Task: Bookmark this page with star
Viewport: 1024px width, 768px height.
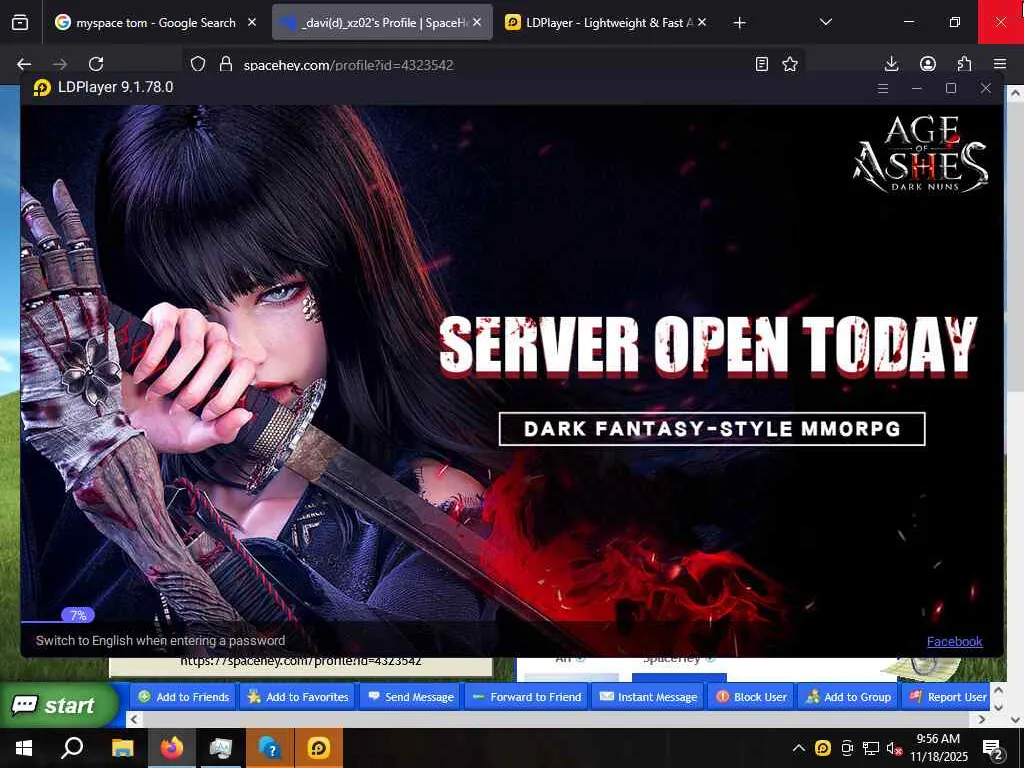Action: tap(790, 64)
